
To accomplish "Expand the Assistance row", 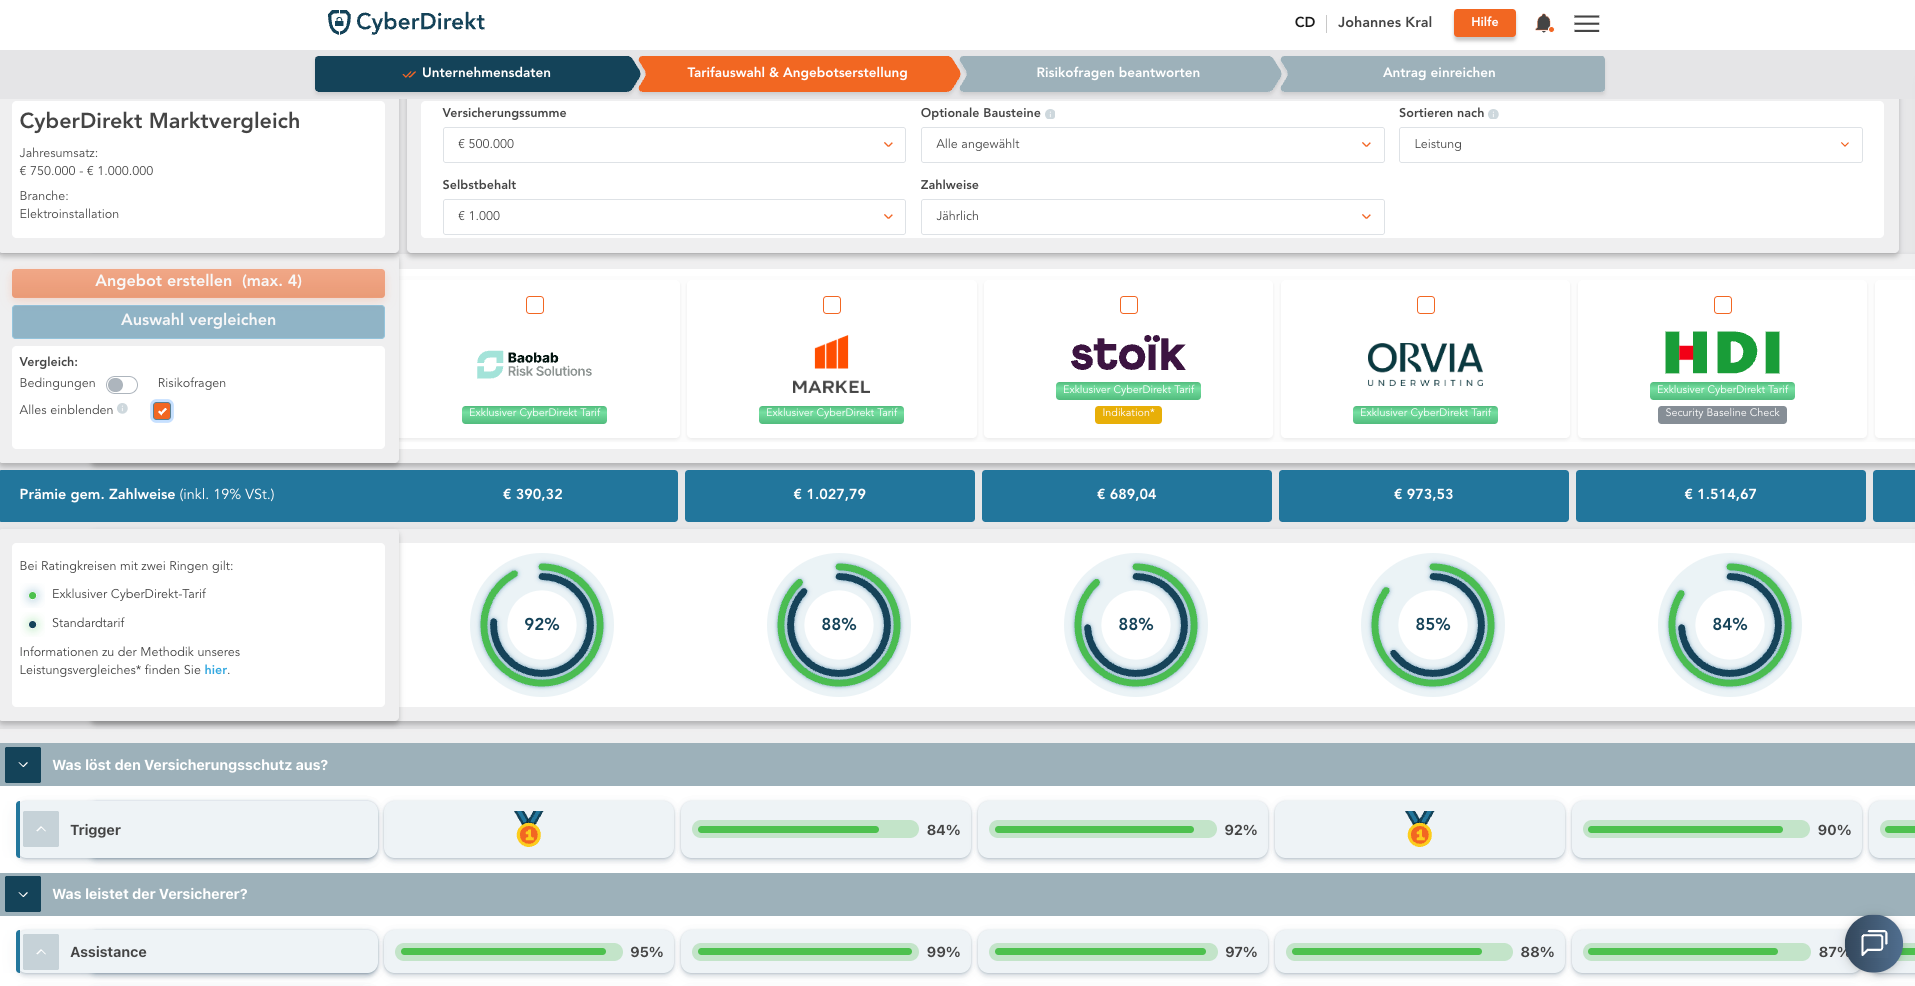I will [x=41, y=952].
